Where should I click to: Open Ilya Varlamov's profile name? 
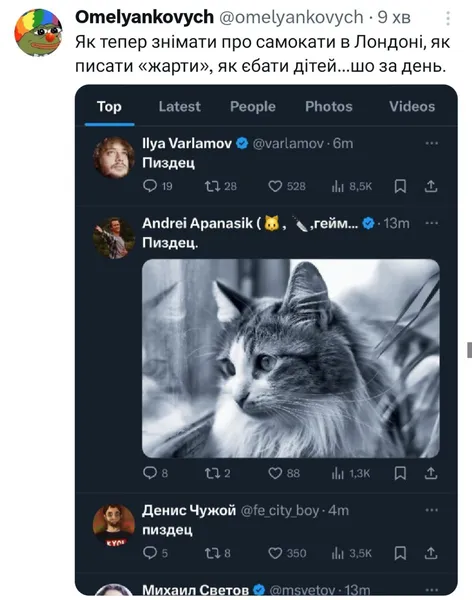click(x=187, y=143)
